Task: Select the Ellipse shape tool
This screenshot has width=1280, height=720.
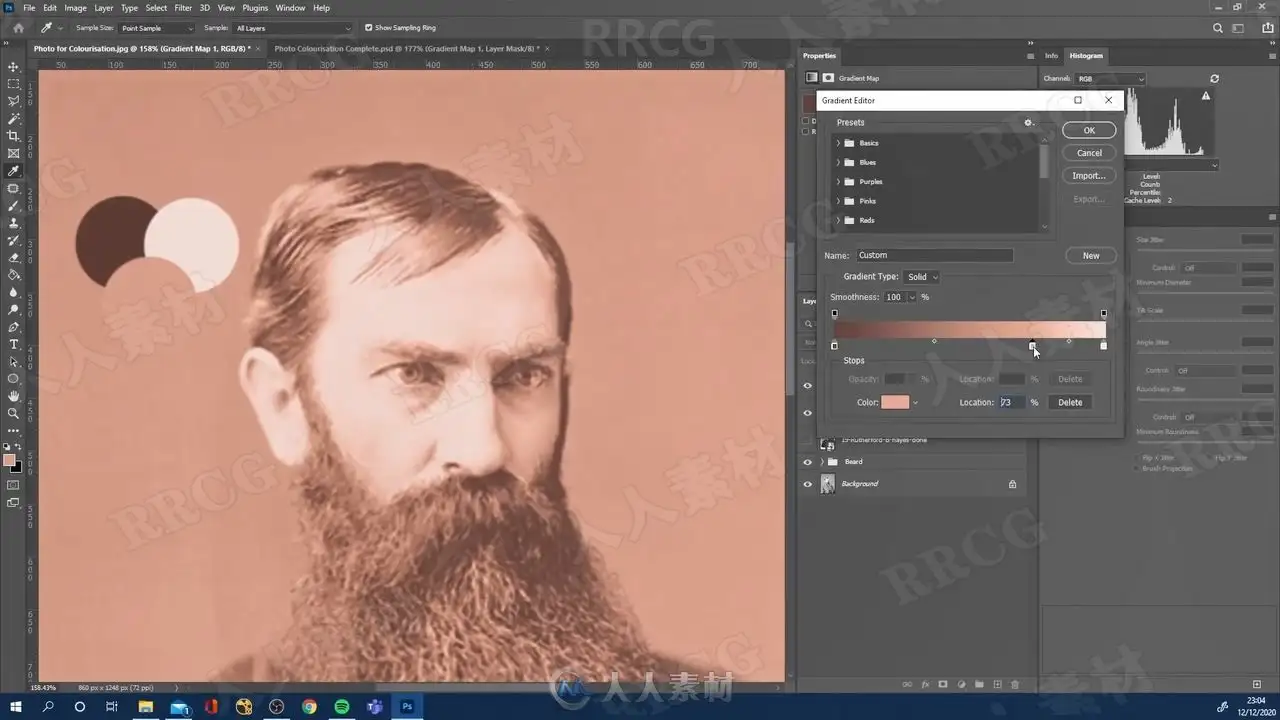Action: (x=14, y=379)
